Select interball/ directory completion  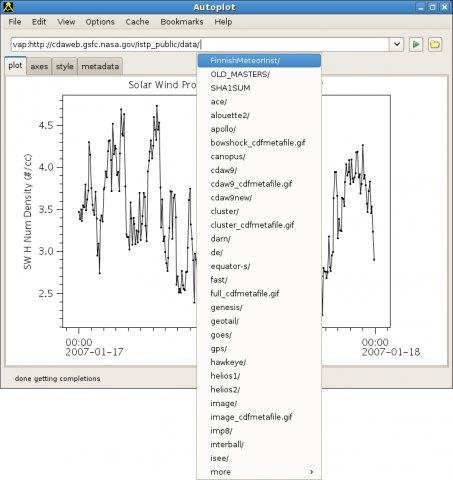[259, 444]
